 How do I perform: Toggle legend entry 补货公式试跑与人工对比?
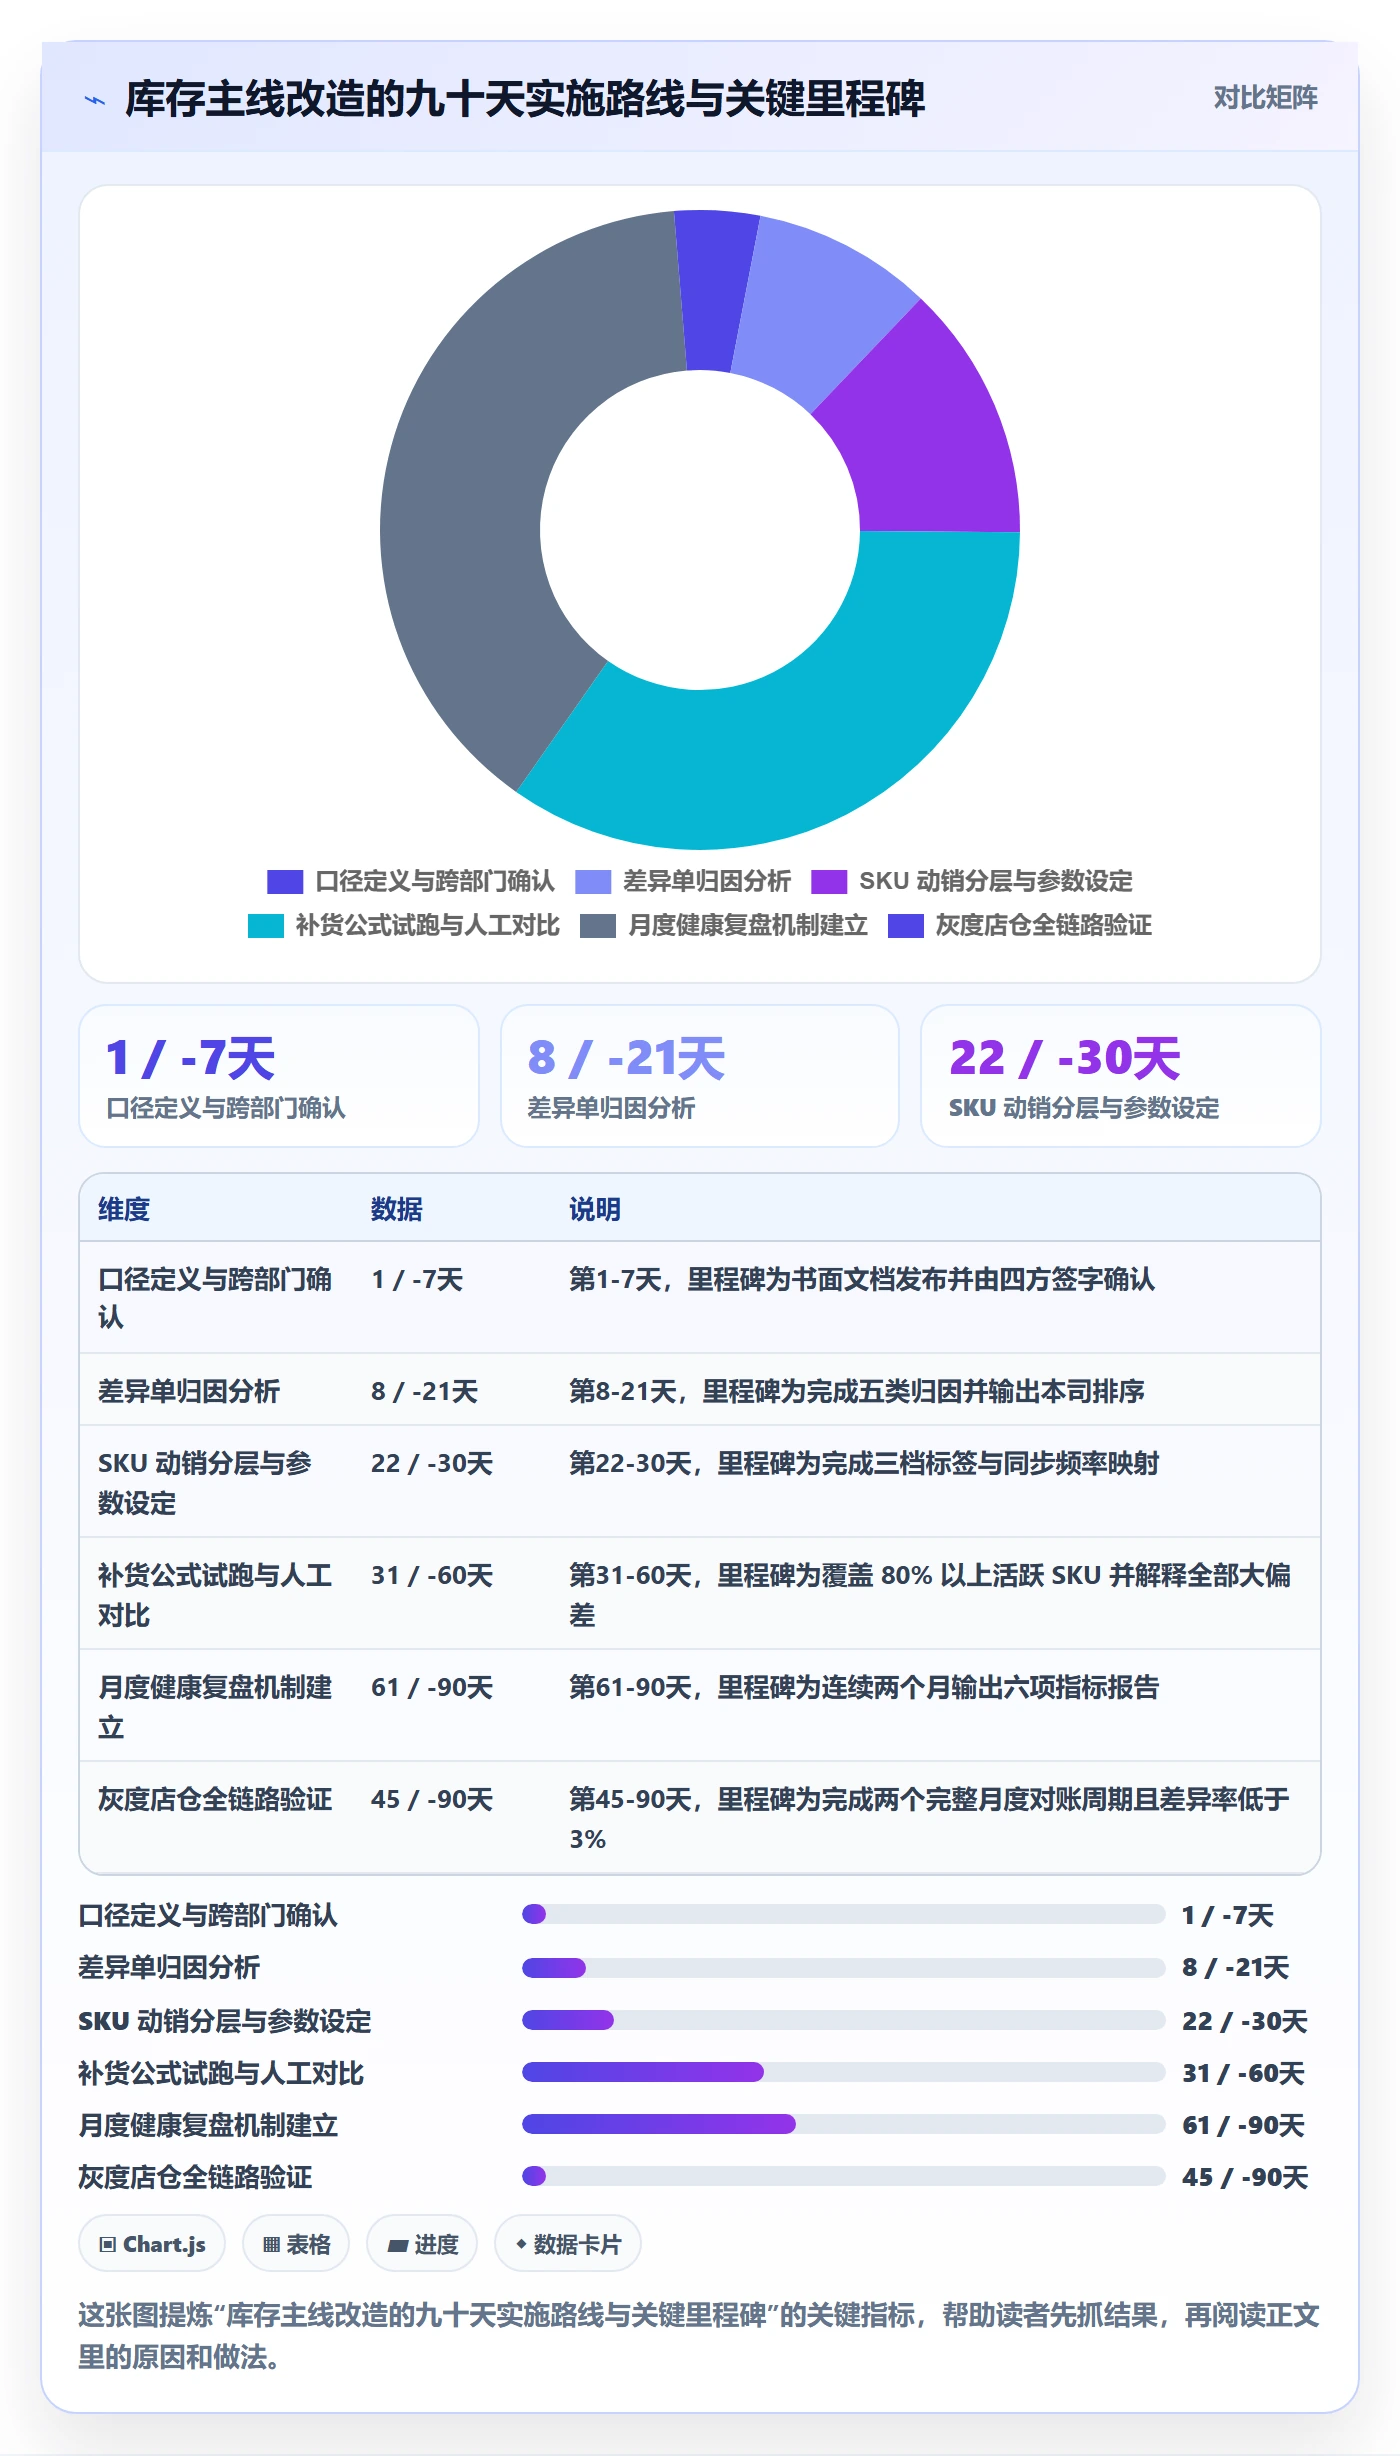[x=404, y=925]
